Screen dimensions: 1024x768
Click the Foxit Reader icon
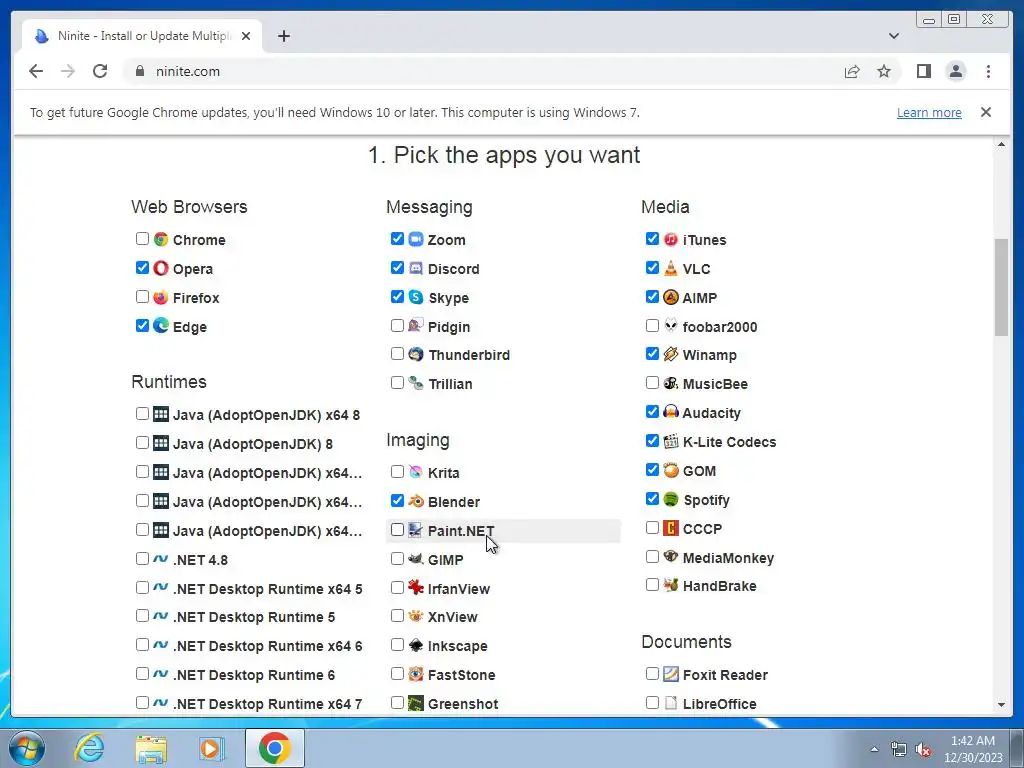click(x=671, y=674)
